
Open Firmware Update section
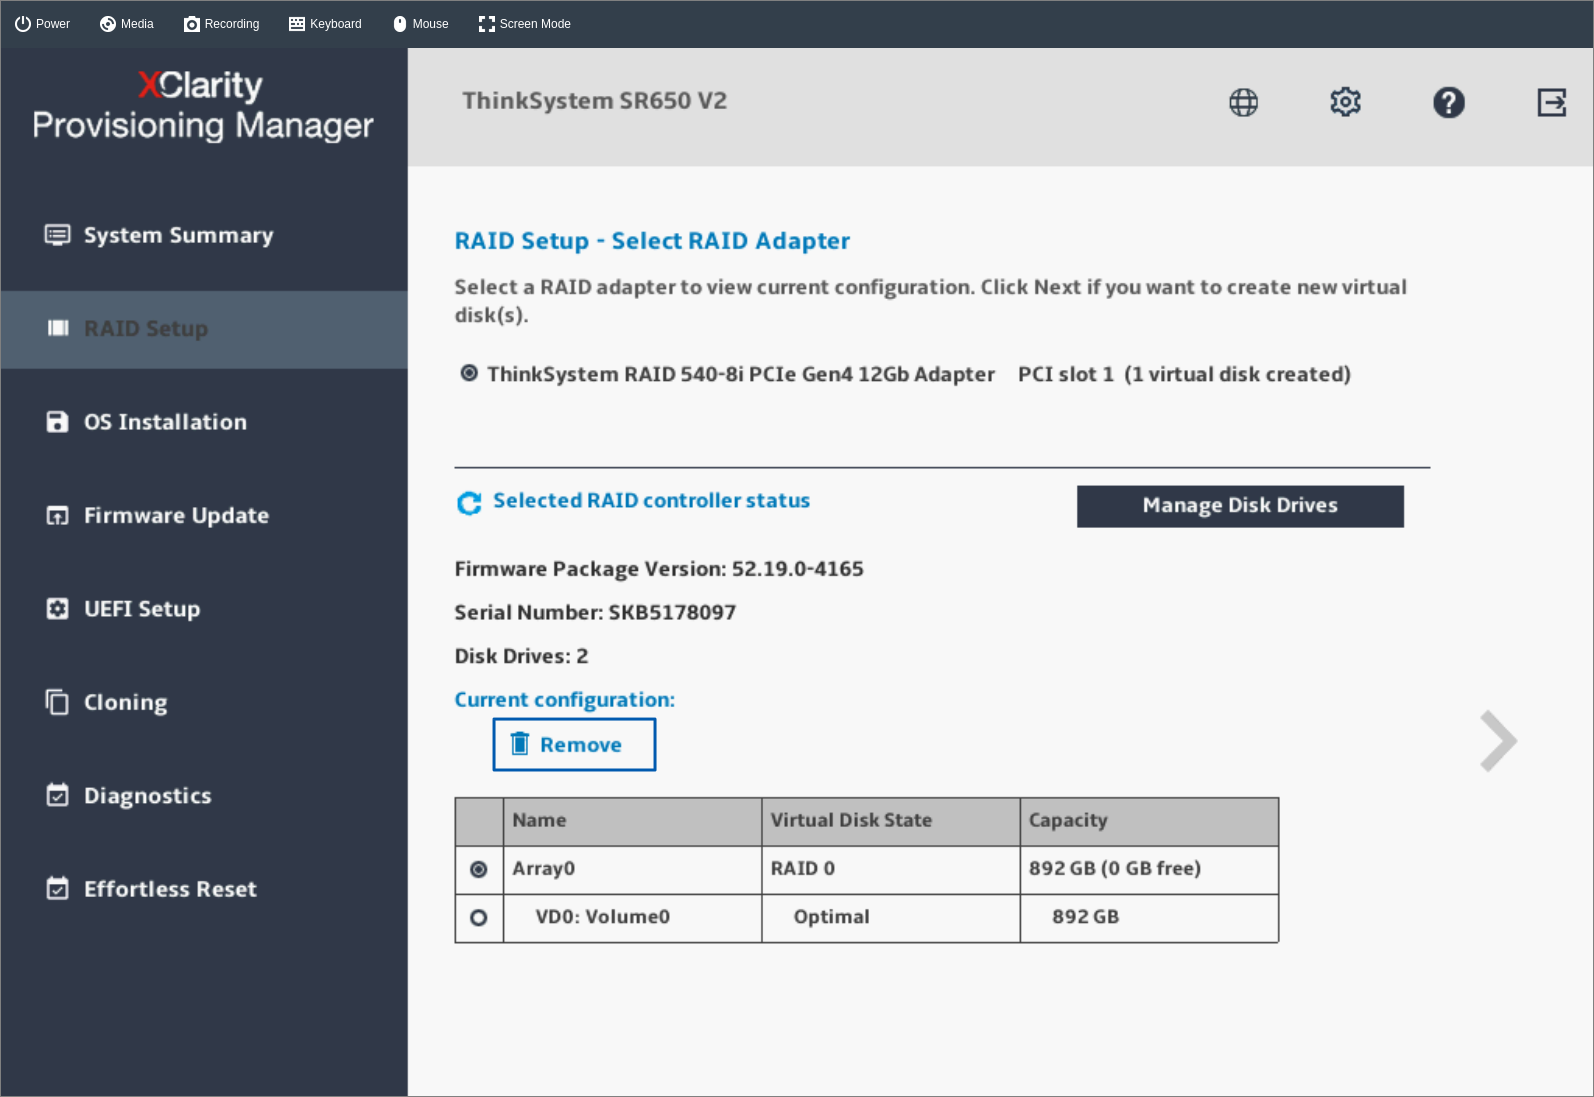[x=204, y=516]
